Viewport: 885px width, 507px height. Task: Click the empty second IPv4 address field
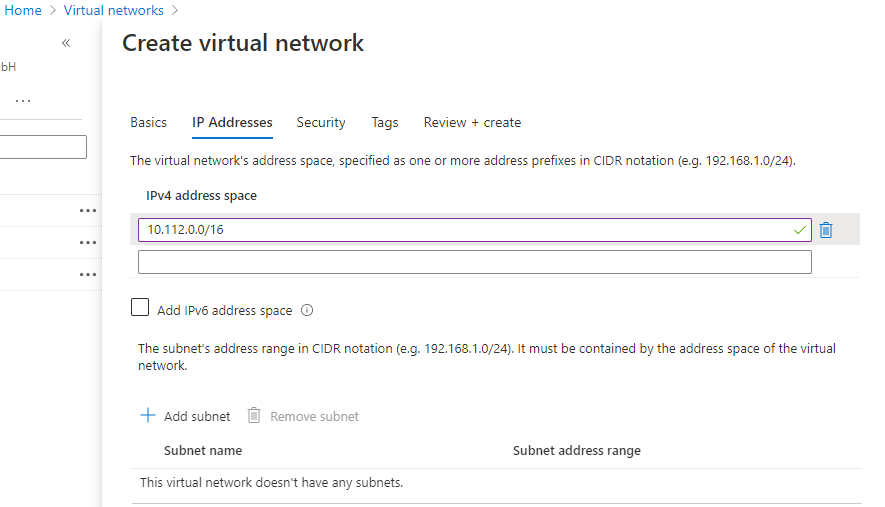click(x=475, y=262)
